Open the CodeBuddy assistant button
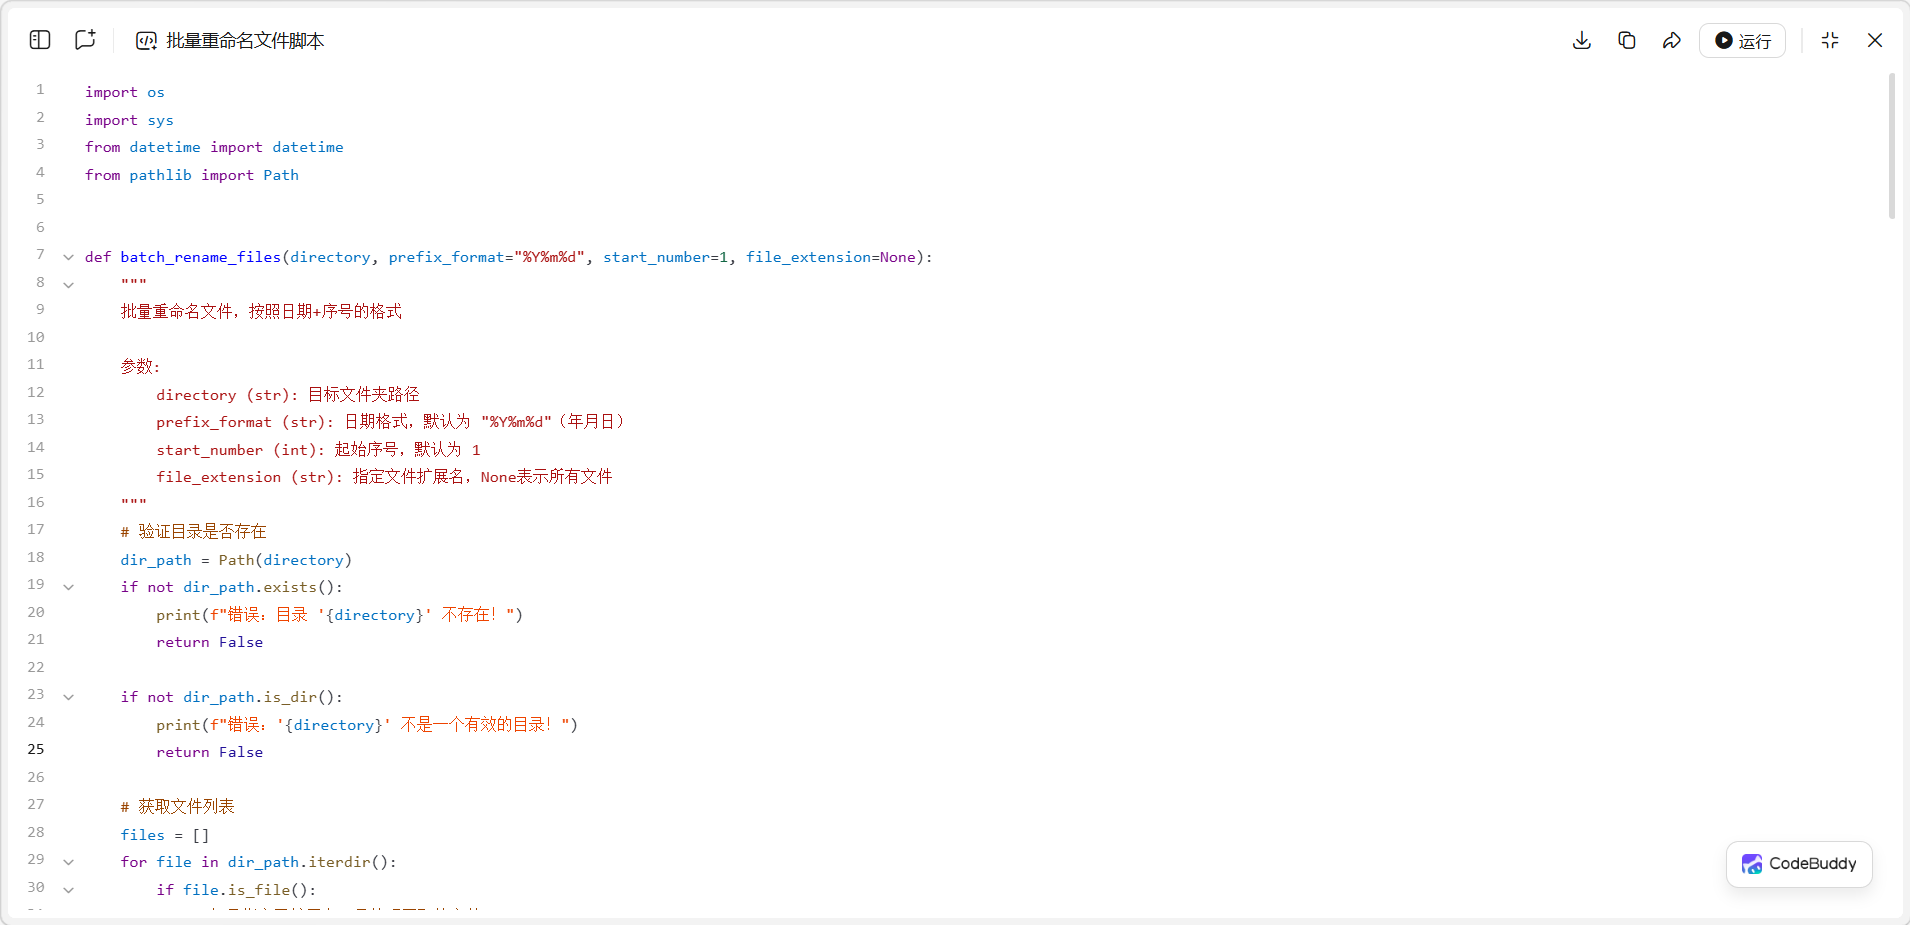The height and width of the screenshot is (925, 1910). click(x=1798, y=864)
